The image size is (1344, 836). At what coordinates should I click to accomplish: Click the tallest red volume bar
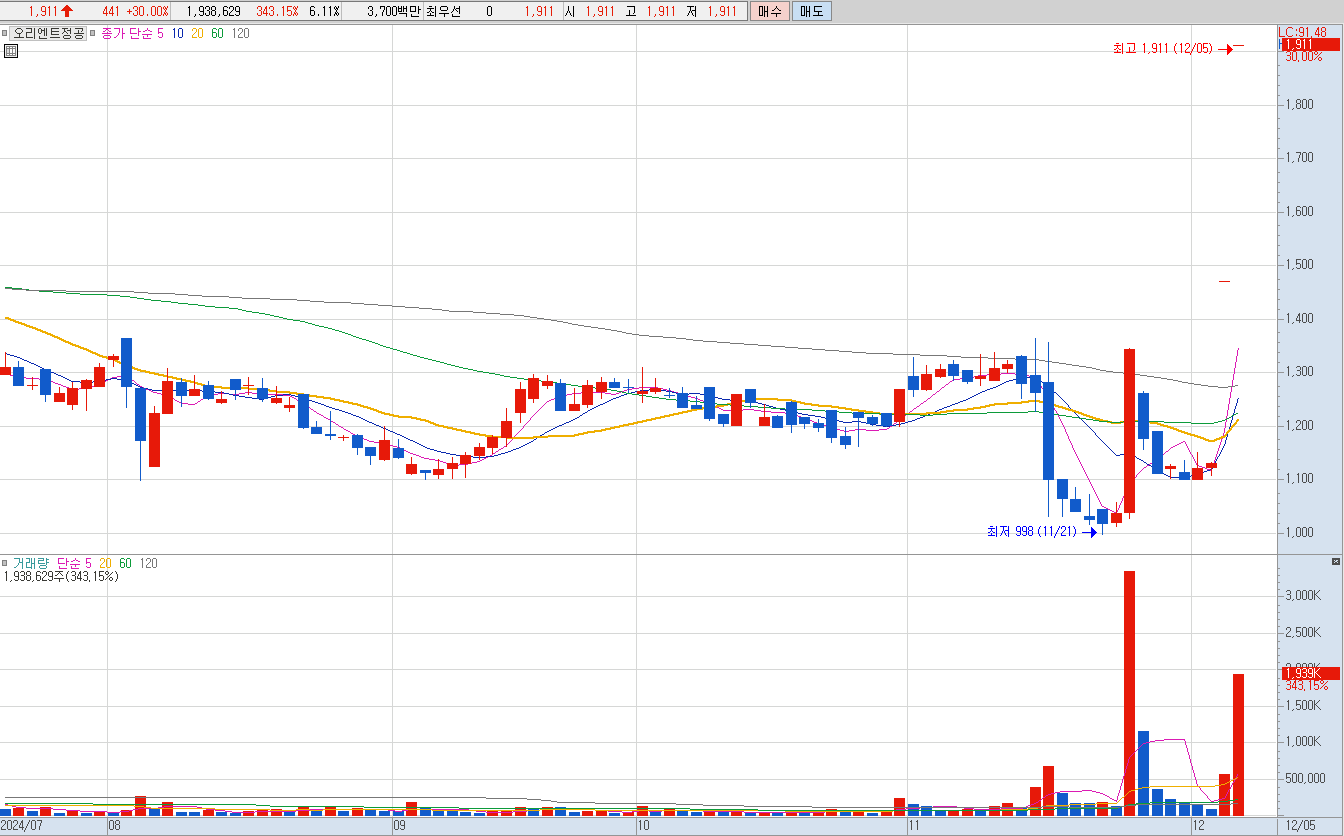tap(1129, 693)
